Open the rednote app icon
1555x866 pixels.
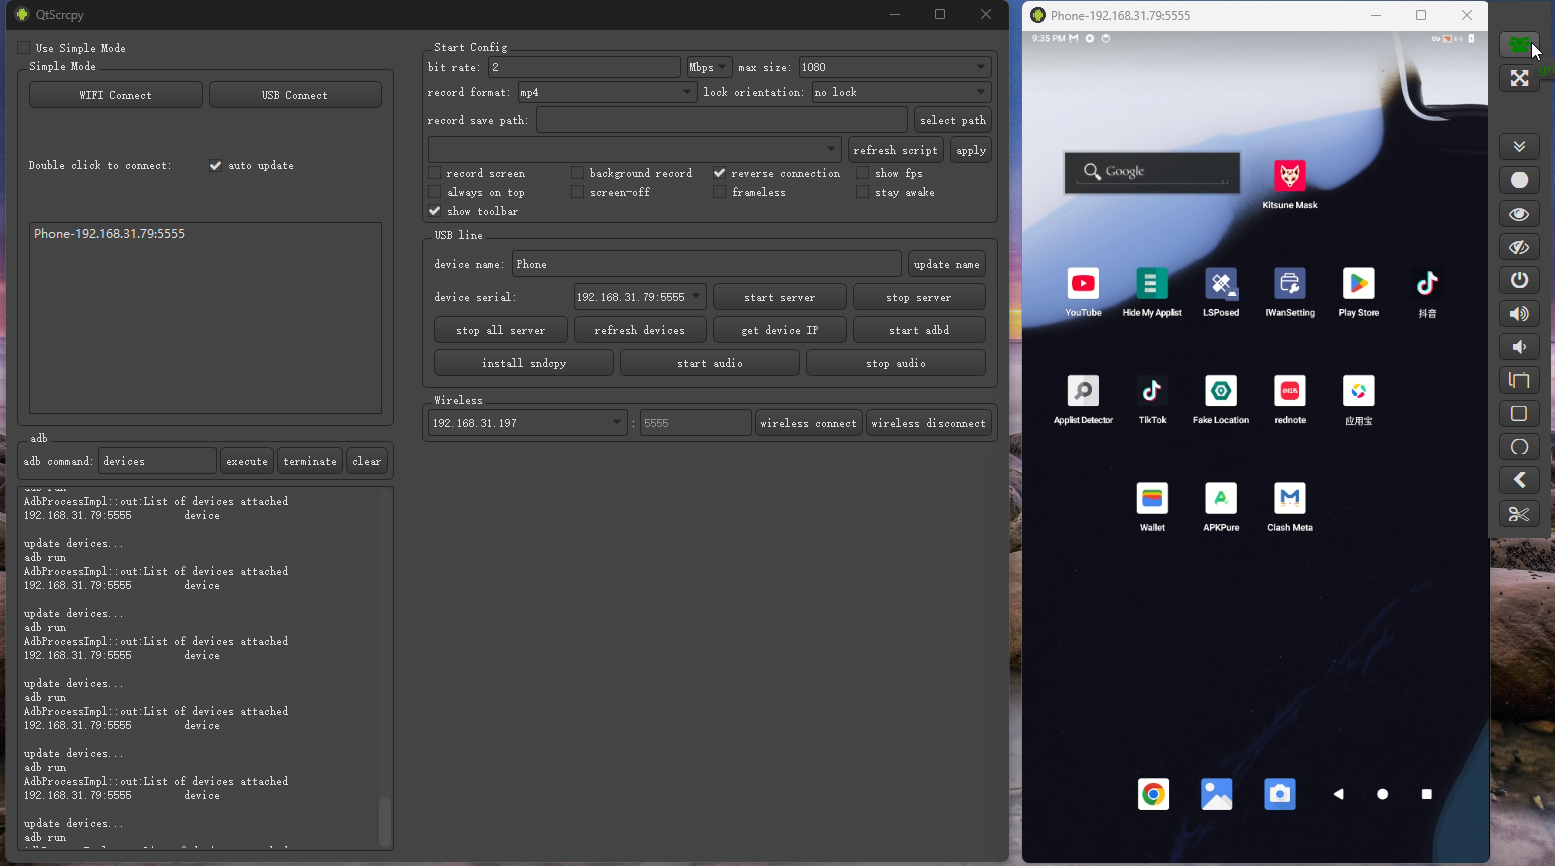(x=1290, y=391)
